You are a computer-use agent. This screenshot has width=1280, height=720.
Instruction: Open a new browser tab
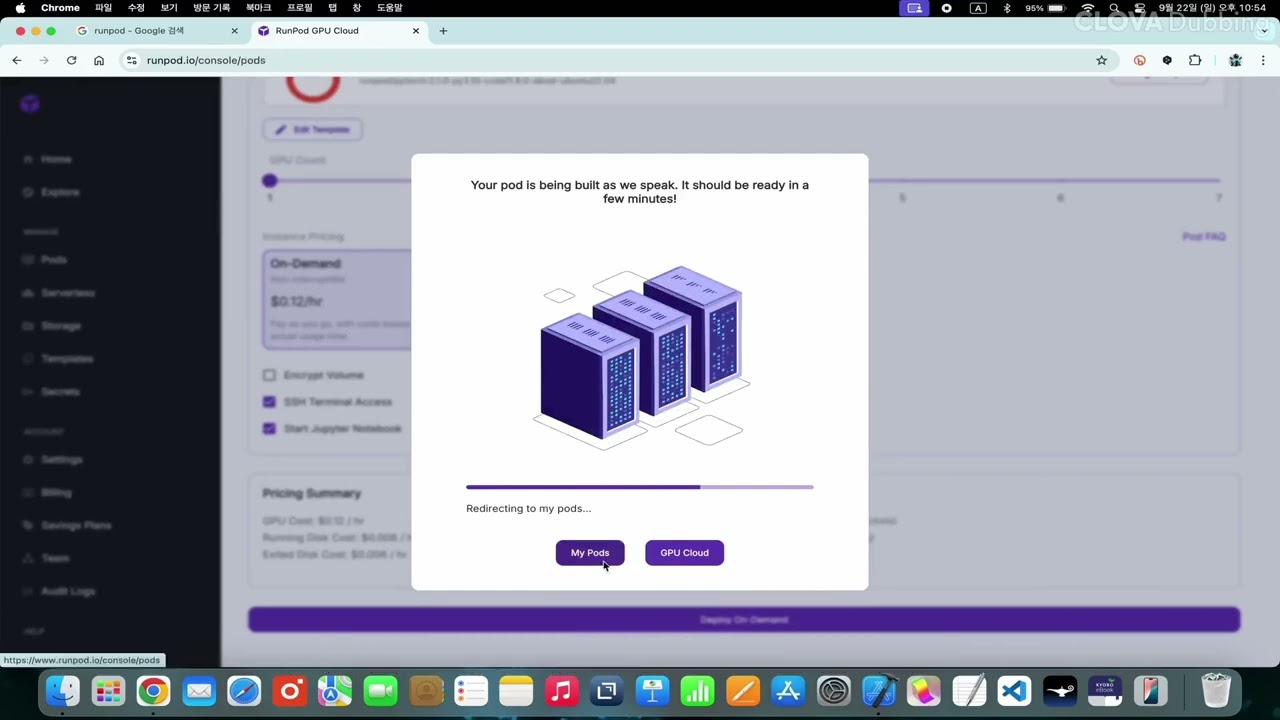tap(443, 31)
